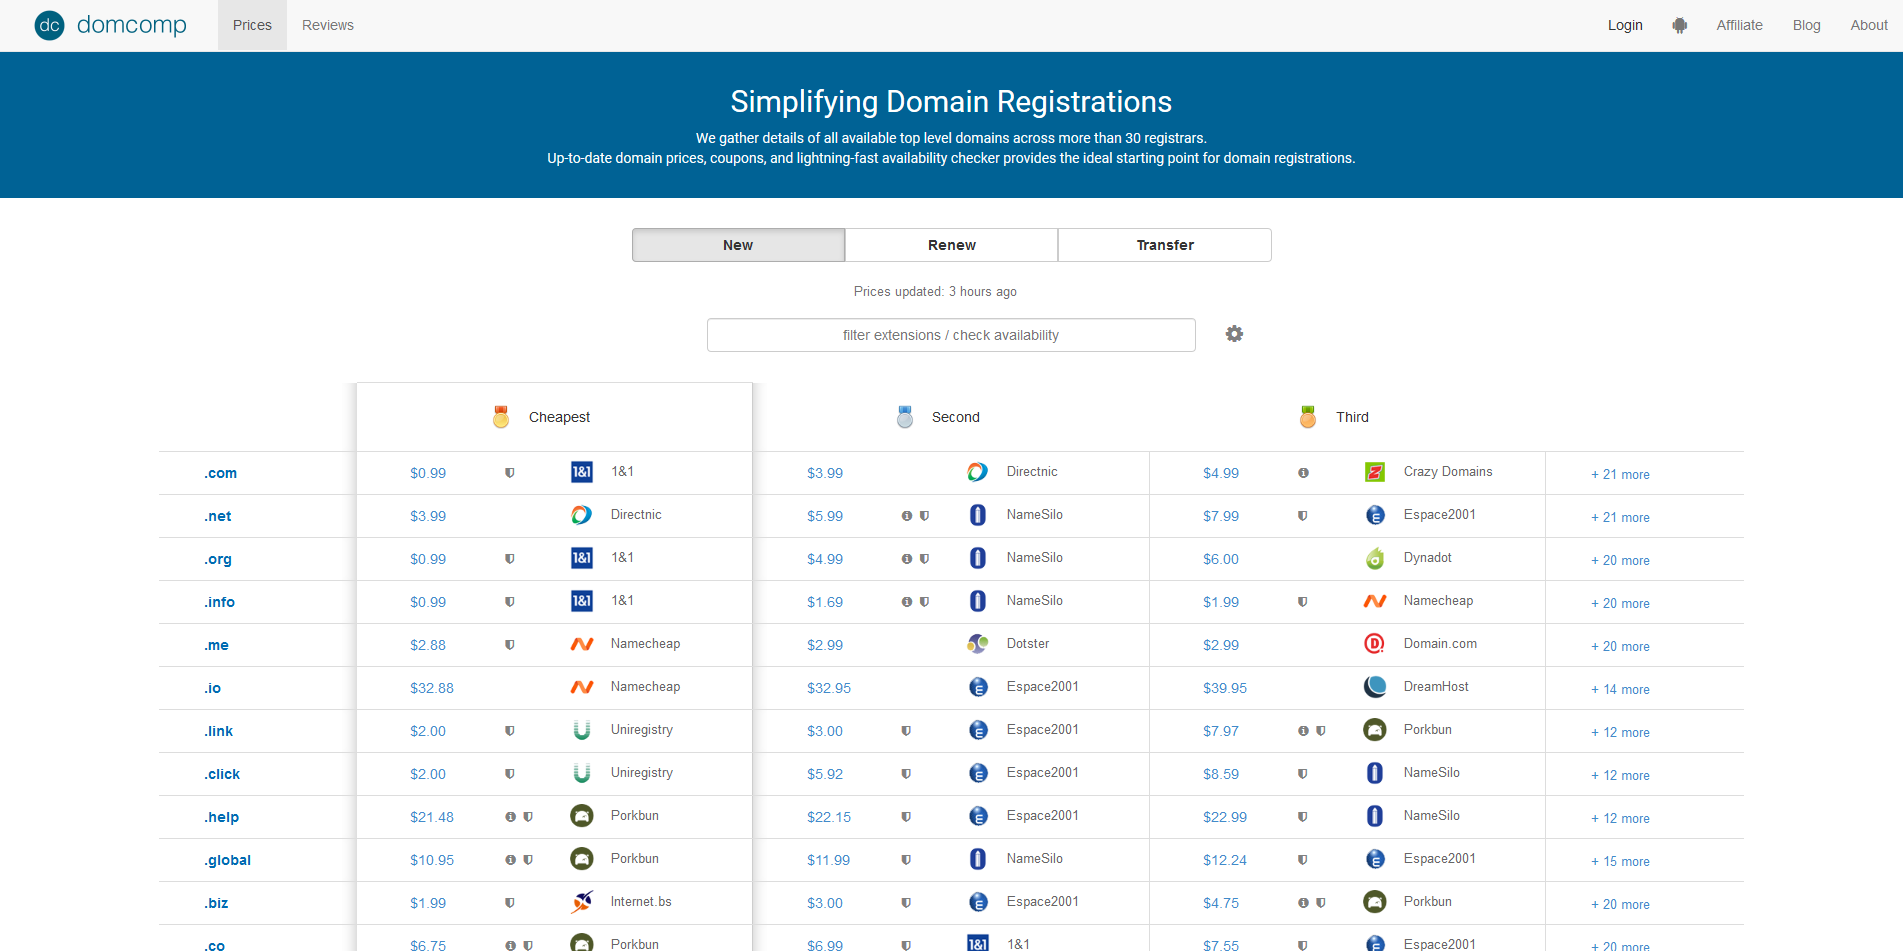This screenshot has height=951, width=1903.
Task: Click Uniregistry logo in .link row
Action: [x=582, y=730]
